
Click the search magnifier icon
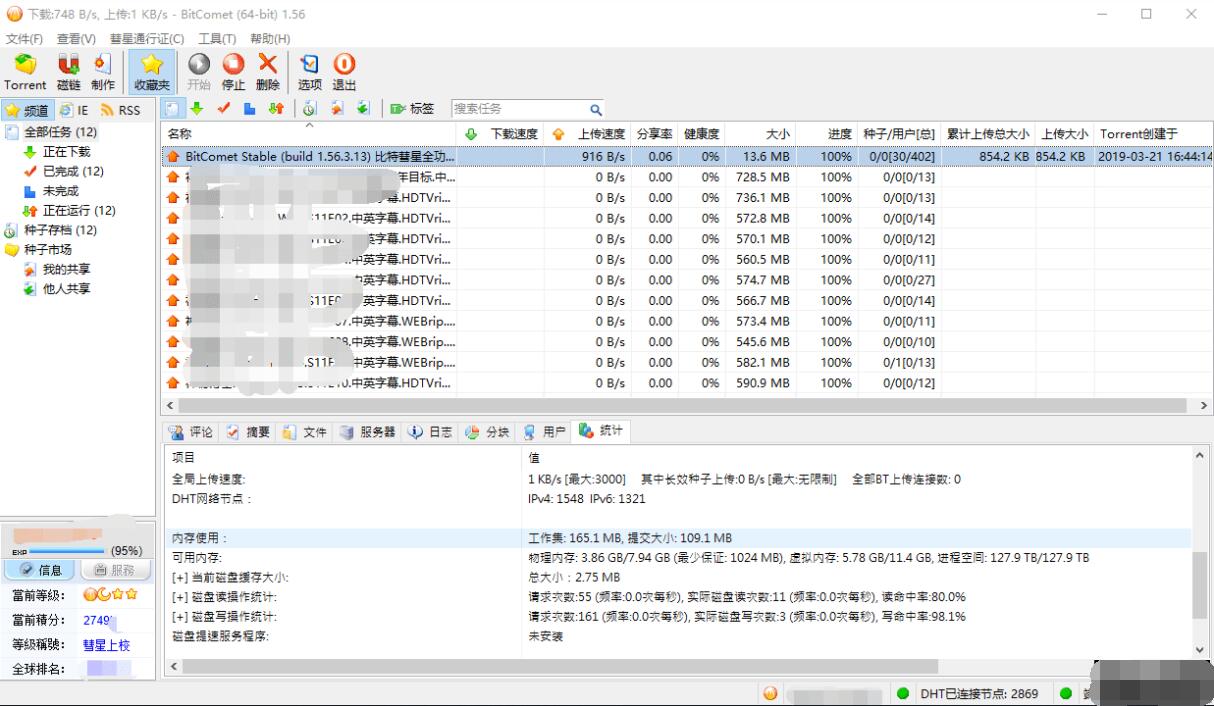[x=596, y=110]
